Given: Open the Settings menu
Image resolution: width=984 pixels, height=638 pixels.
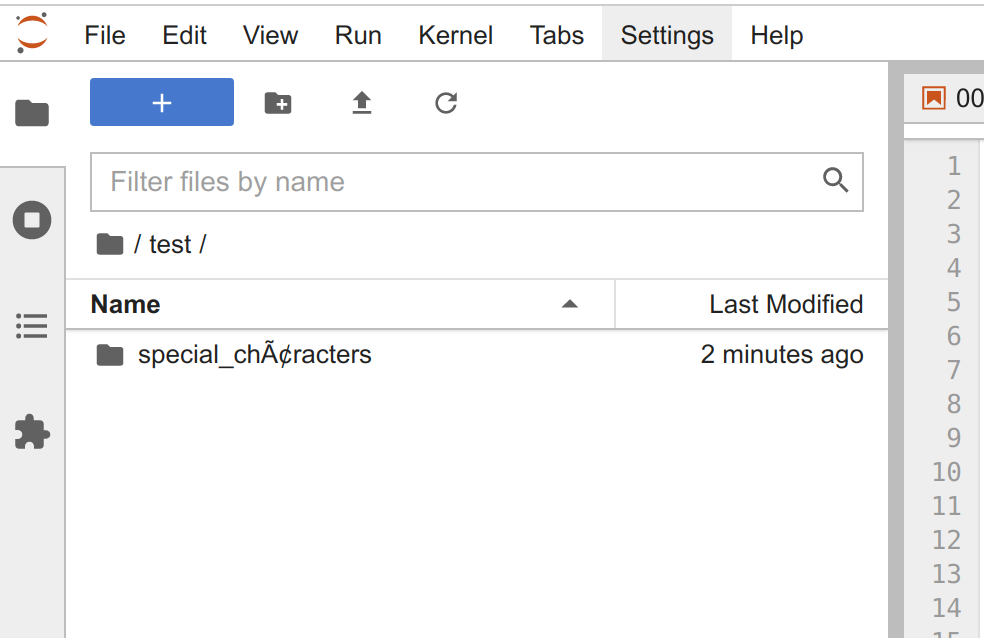Looking at the screenshot, I should tap(666, 34).
